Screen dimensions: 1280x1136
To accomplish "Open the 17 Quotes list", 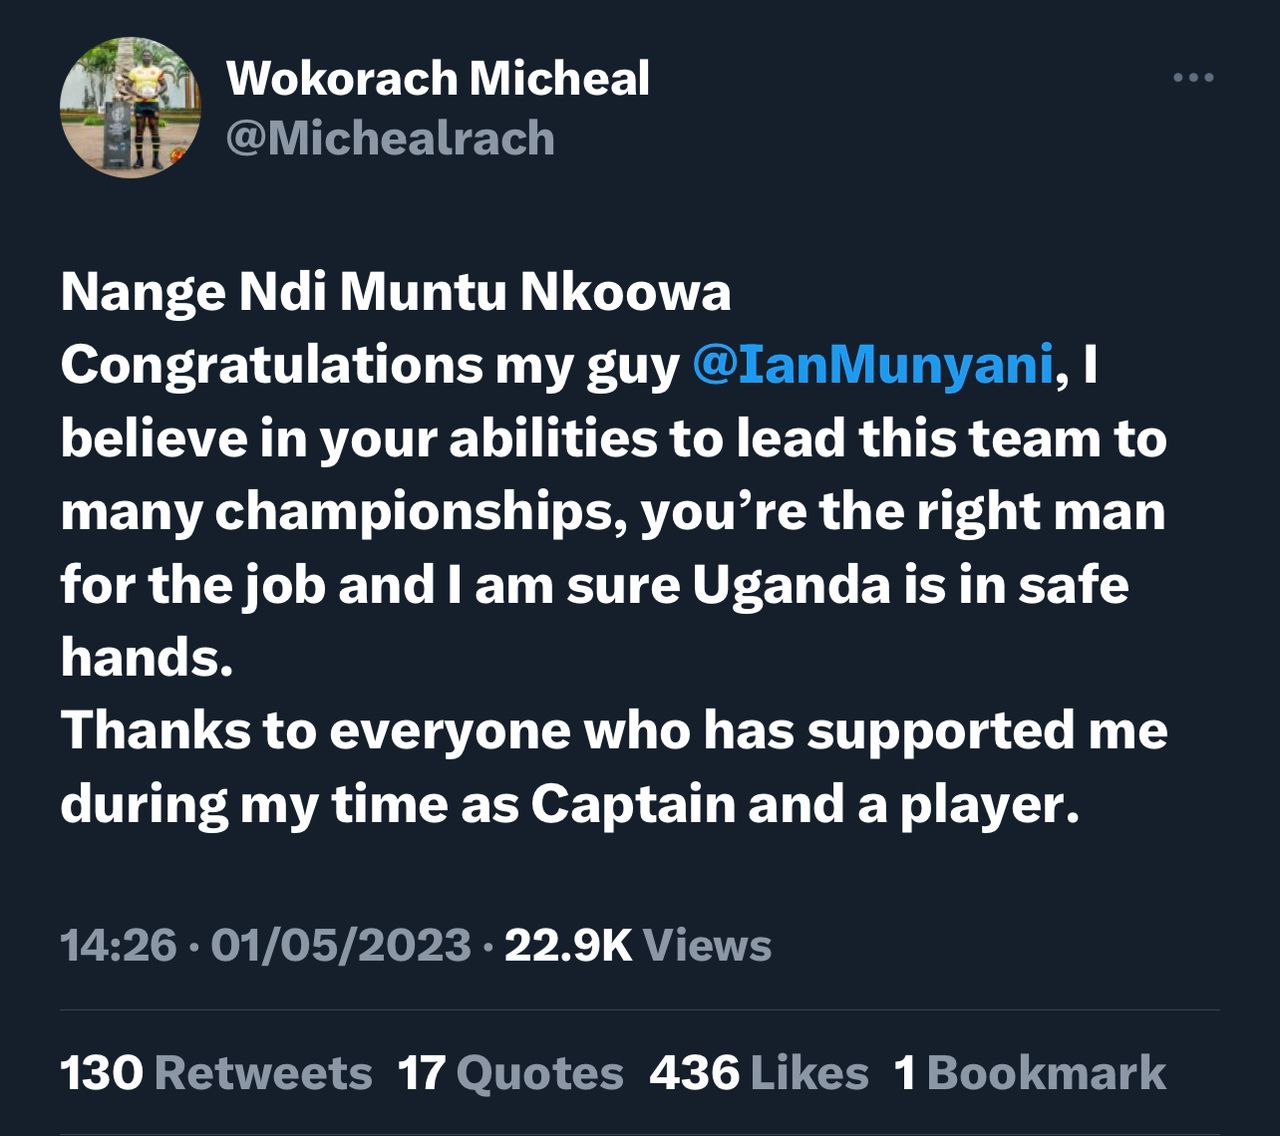I will (x=511, y=1073).
